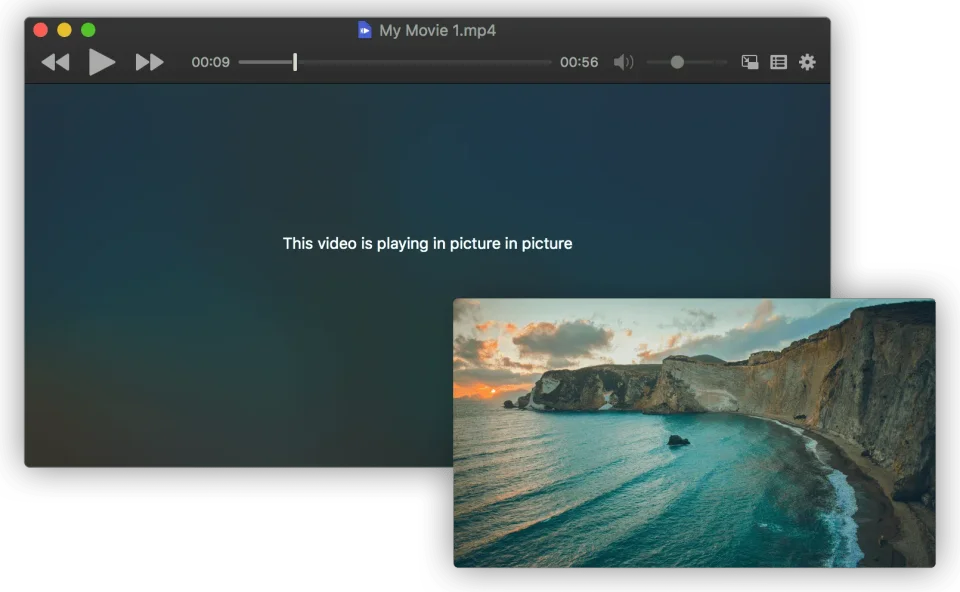Click the elapsed time 00:09
The height and width of the screenshot is (592, 960).
pyautogui.click(x=211, y=62)
